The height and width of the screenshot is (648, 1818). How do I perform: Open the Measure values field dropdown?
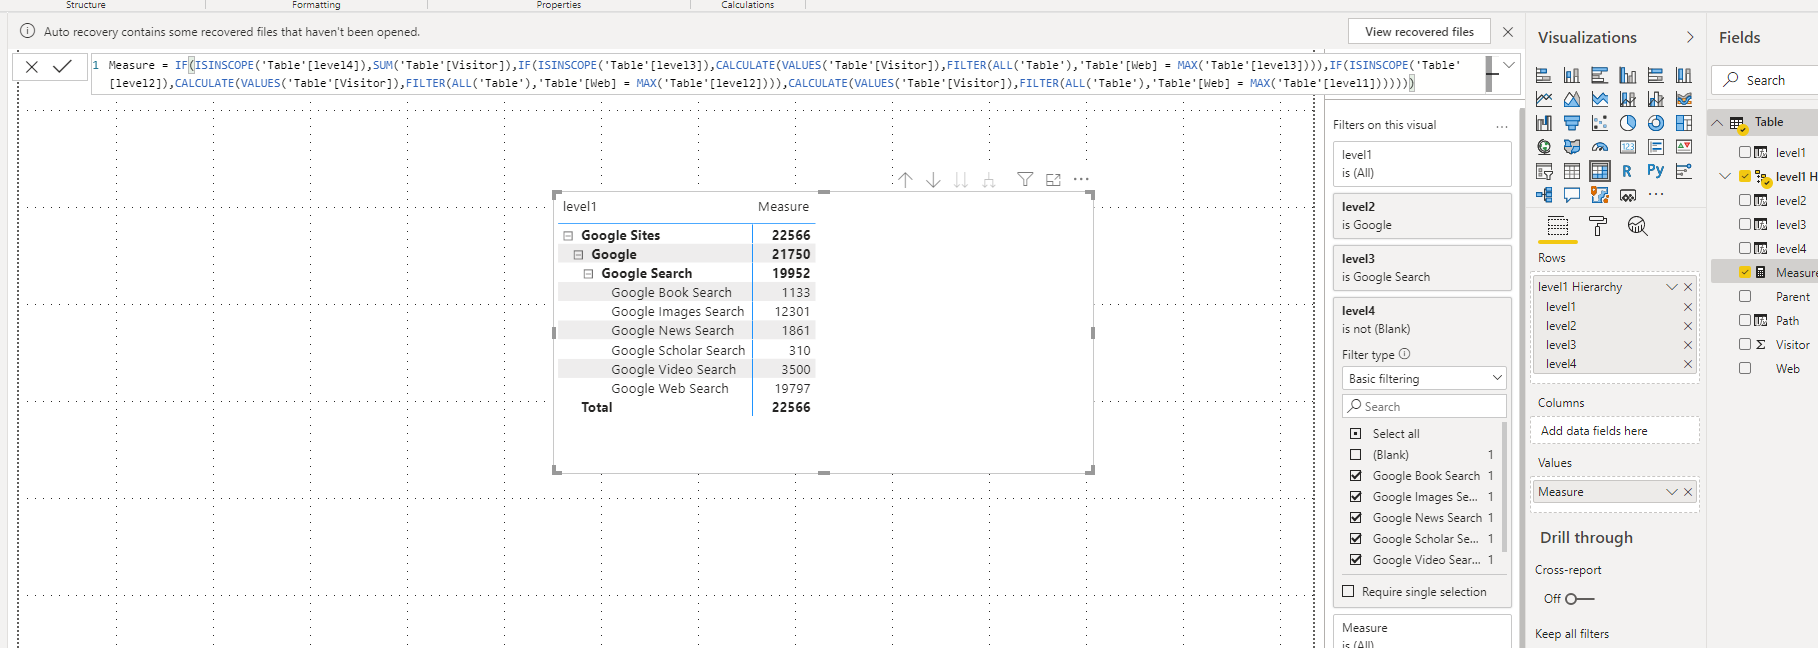pos(1671,492)
